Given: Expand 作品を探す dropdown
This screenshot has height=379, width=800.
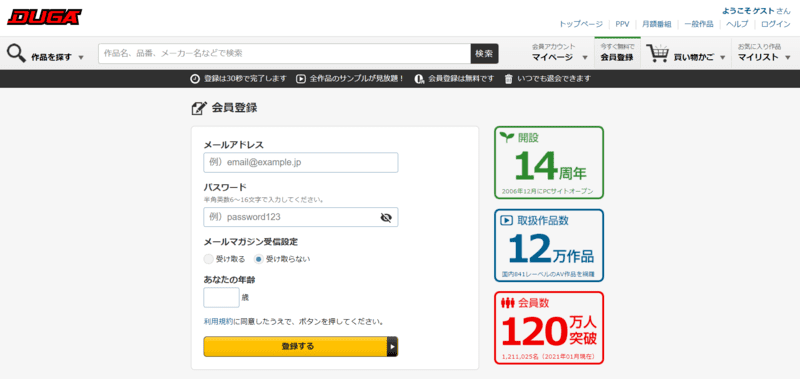Looking at the screenshot, I should tap(81, 58).
